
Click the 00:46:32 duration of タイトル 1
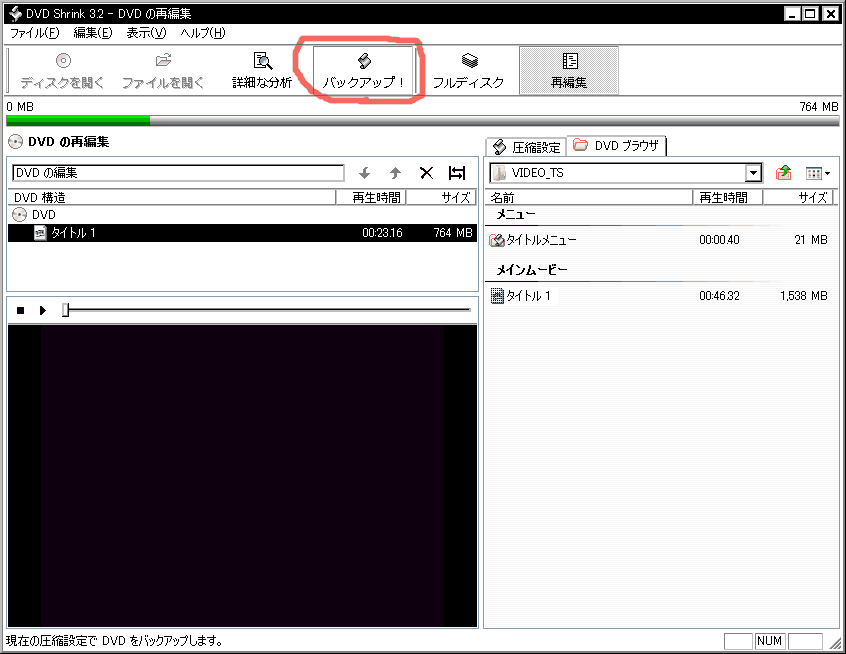tap(719, 296)
